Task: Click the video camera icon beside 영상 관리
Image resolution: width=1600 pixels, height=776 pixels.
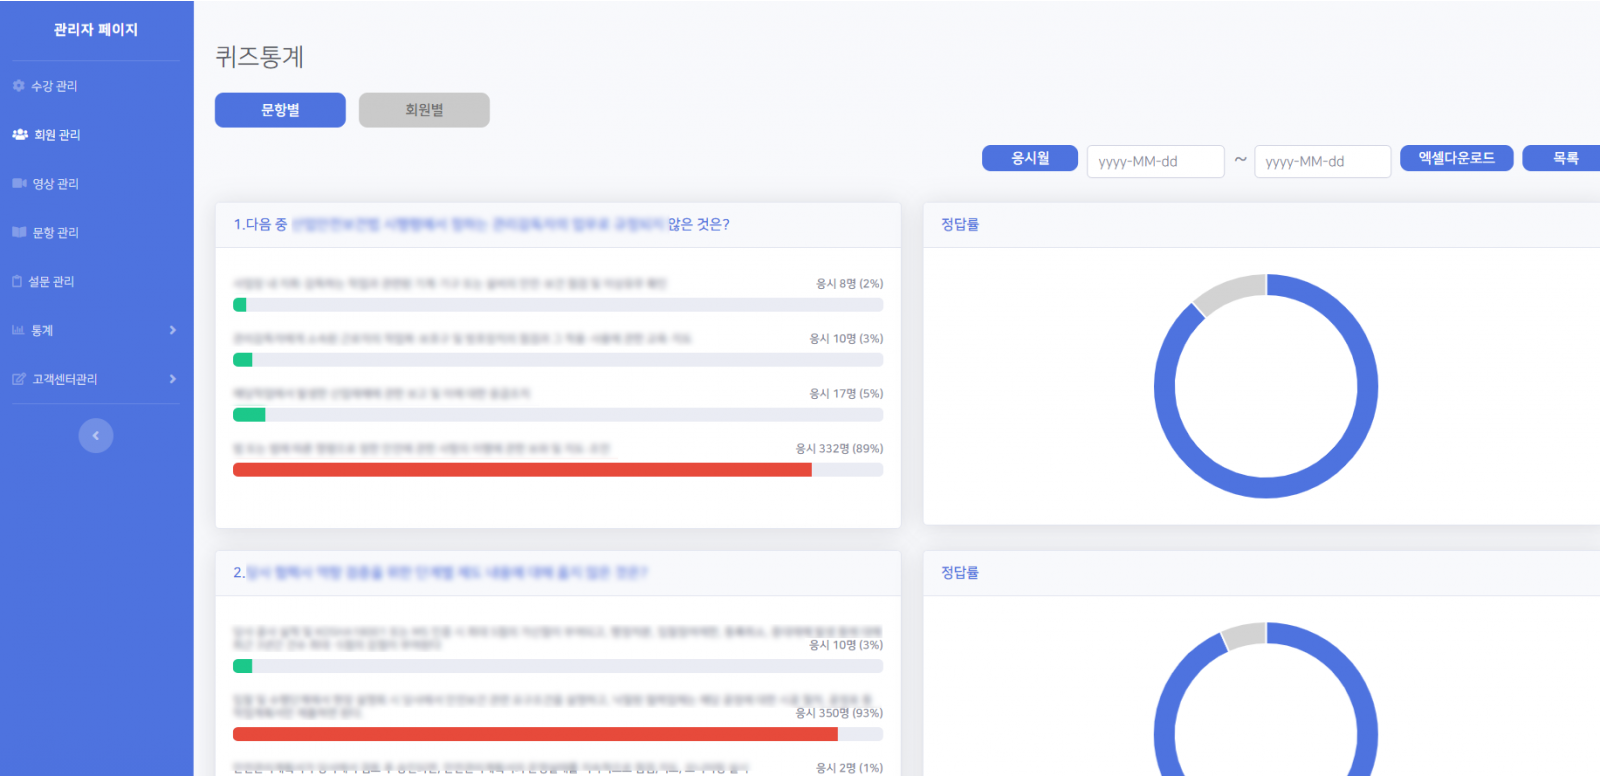Action: click(x=19, y=183)
